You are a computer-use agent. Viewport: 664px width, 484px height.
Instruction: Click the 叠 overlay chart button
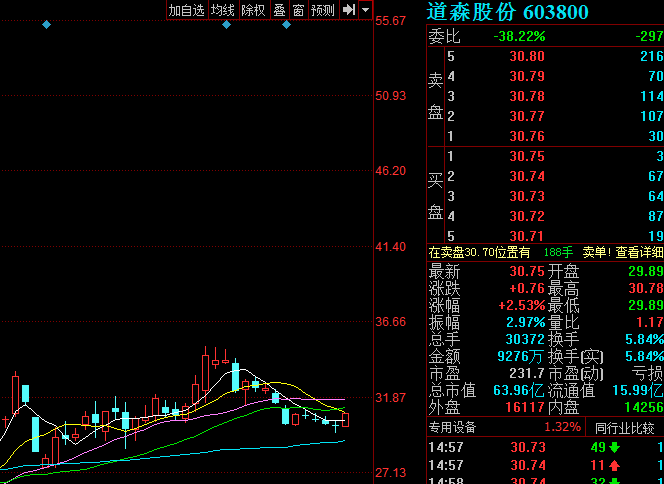tap(279, 10)
